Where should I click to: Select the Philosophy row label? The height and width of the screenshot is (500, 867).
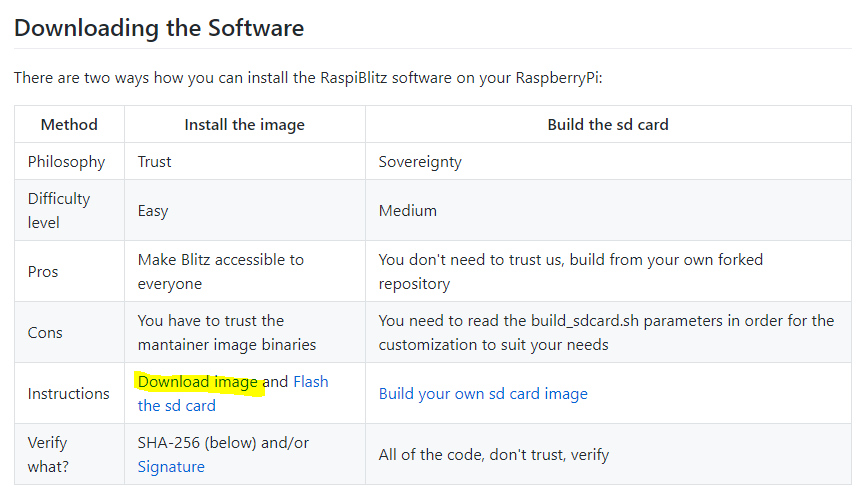66,162
